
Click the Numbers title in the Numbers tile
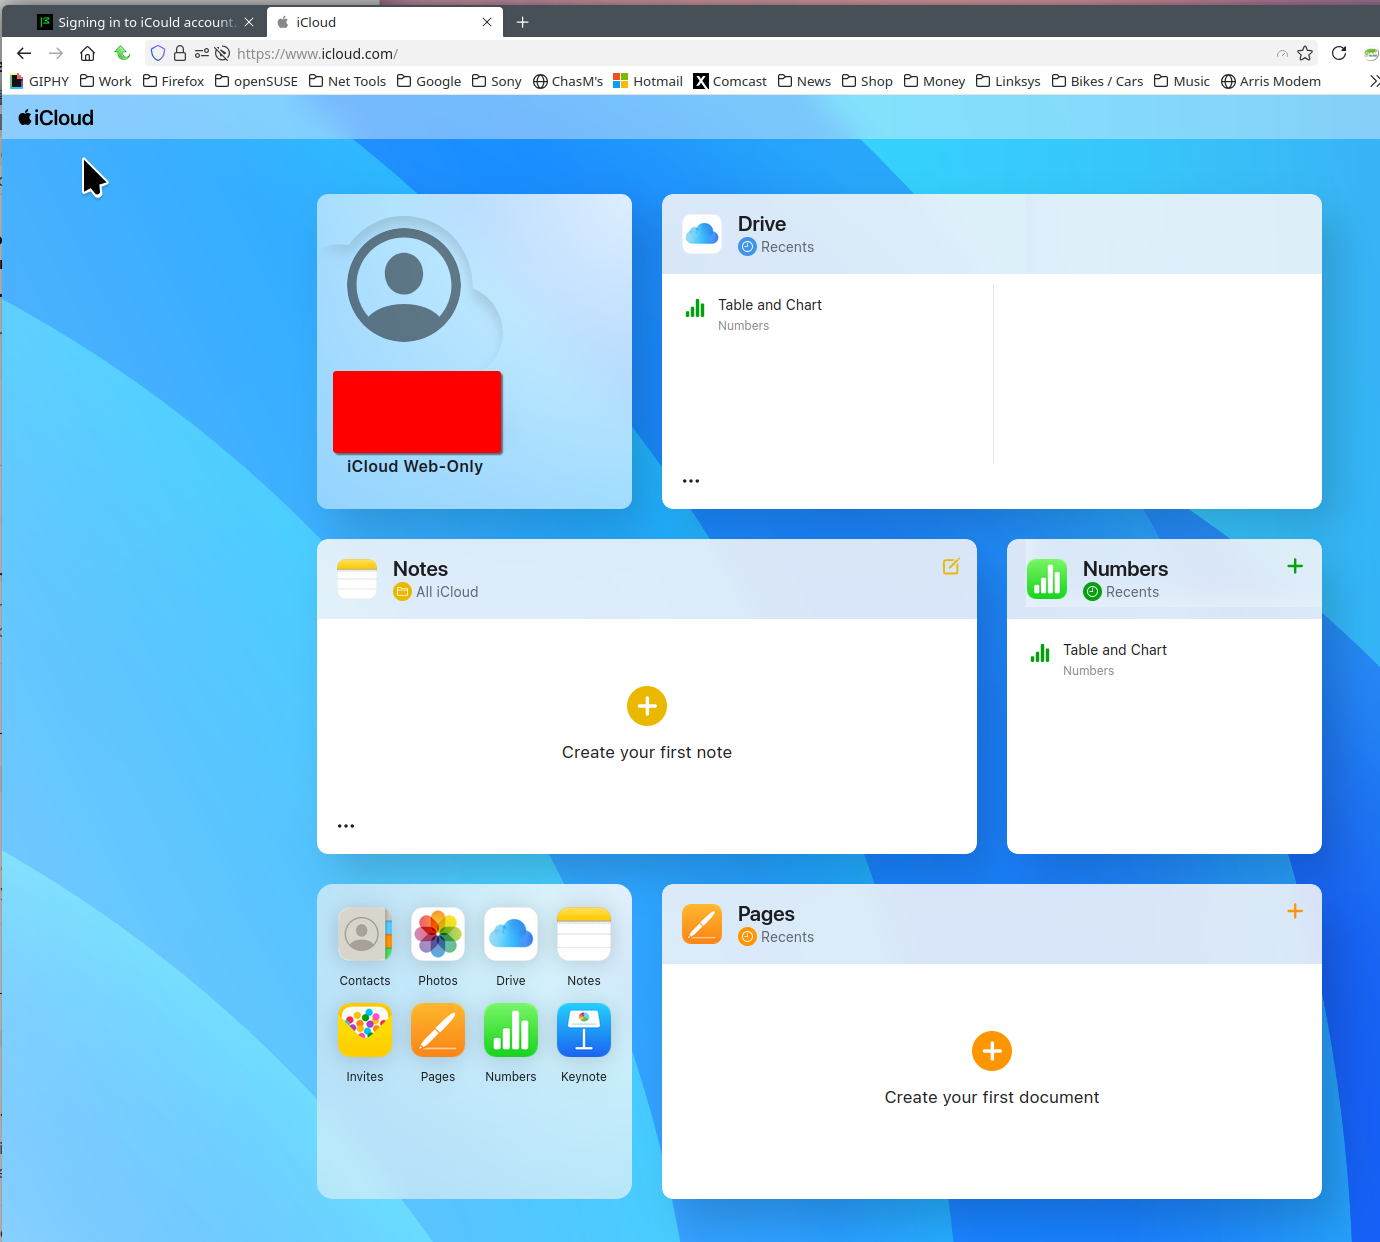pyautogui.click(x=1125, y=569)
